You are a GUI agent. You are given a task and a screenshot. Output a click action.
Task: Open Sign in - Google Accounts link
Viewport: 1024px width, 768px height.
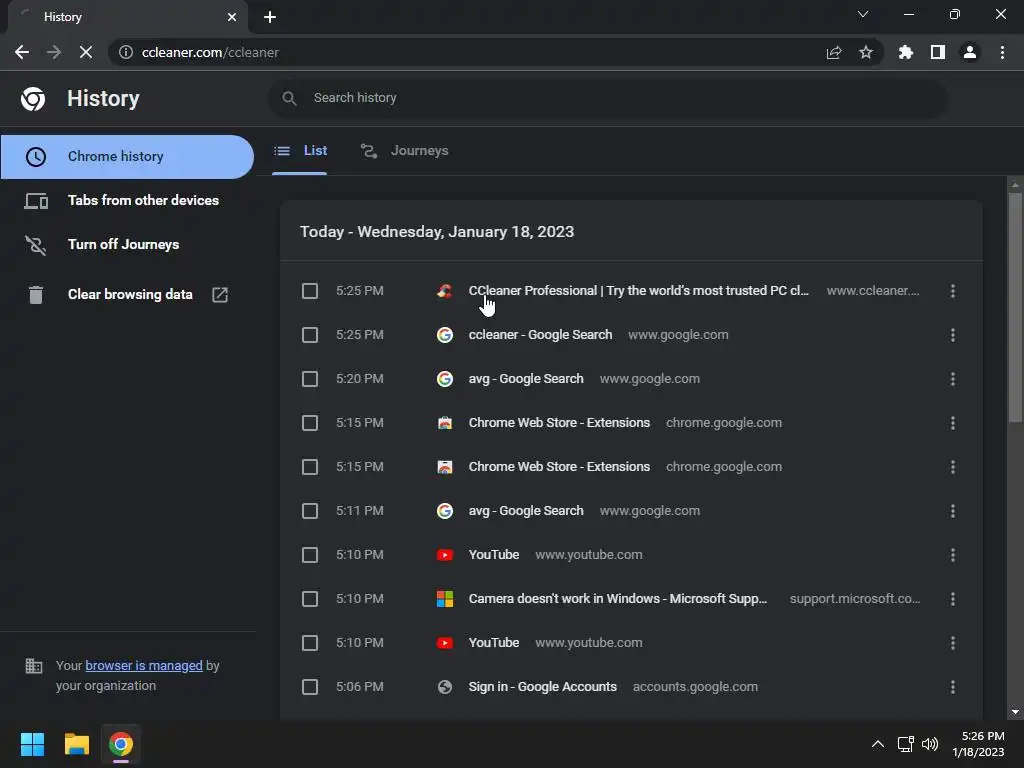click(542, 687)
